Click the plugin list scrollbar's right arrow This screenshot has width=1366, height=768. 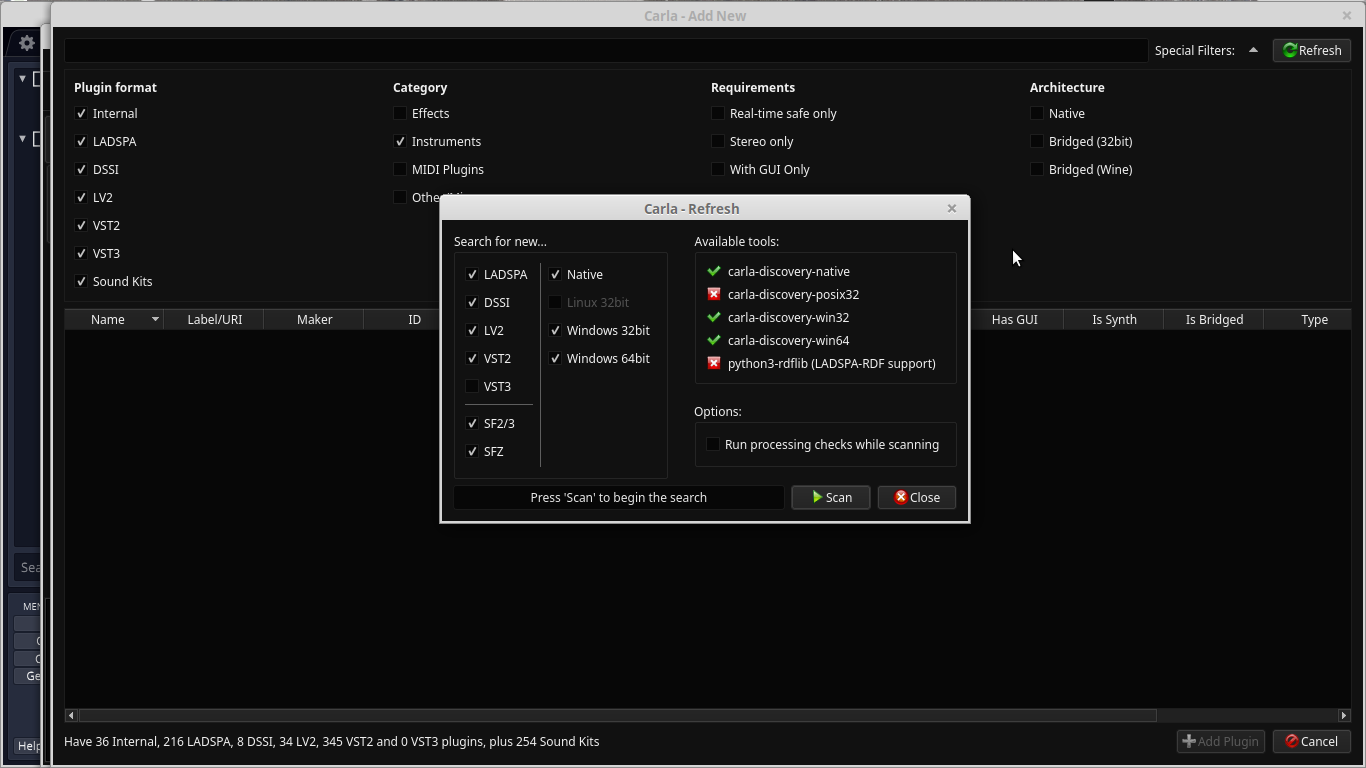click(x=1344, y=715)
